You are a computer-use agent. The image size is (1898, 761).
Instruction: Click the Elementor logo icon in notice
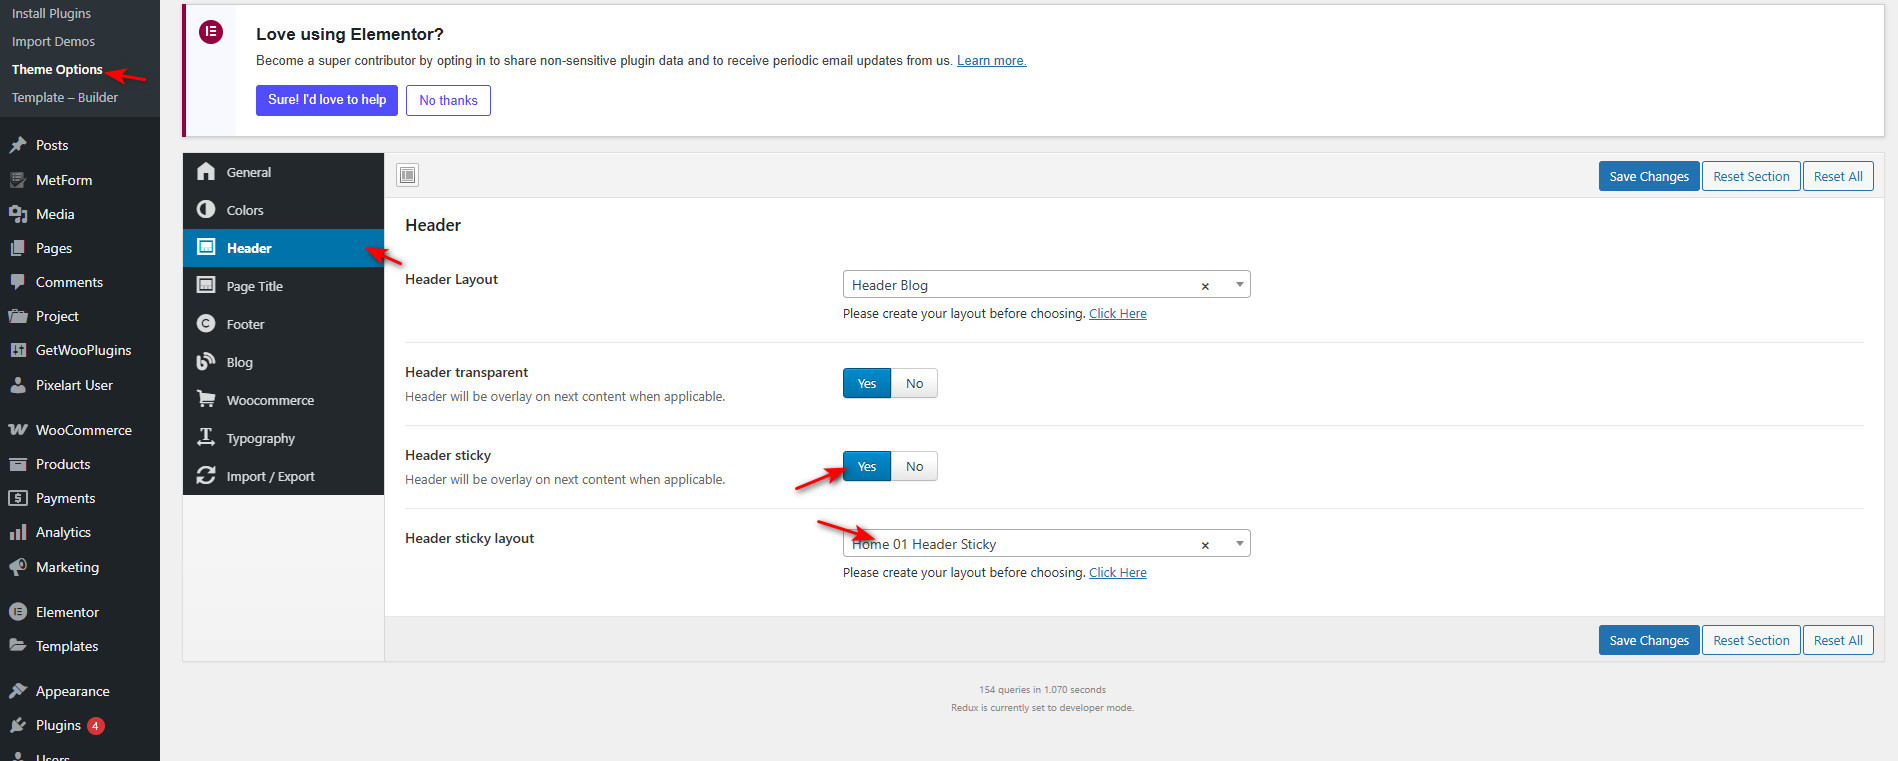click(211, 32)
